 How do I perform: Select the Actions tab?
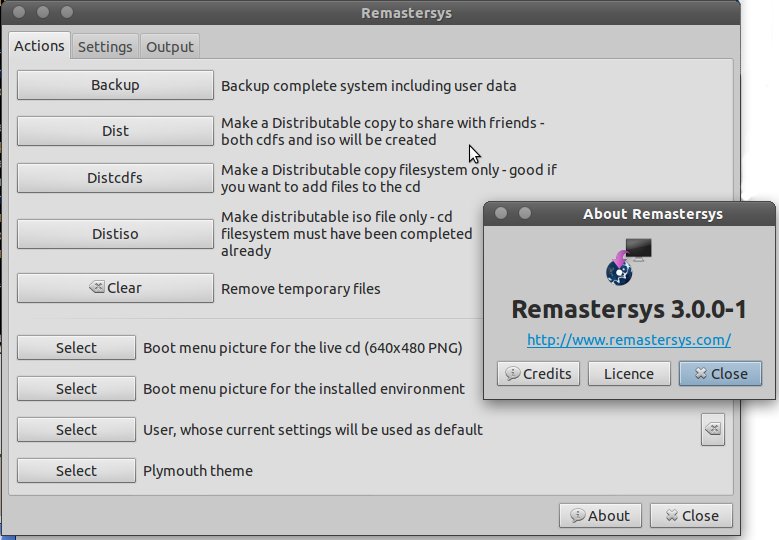(x=40, y=46)
